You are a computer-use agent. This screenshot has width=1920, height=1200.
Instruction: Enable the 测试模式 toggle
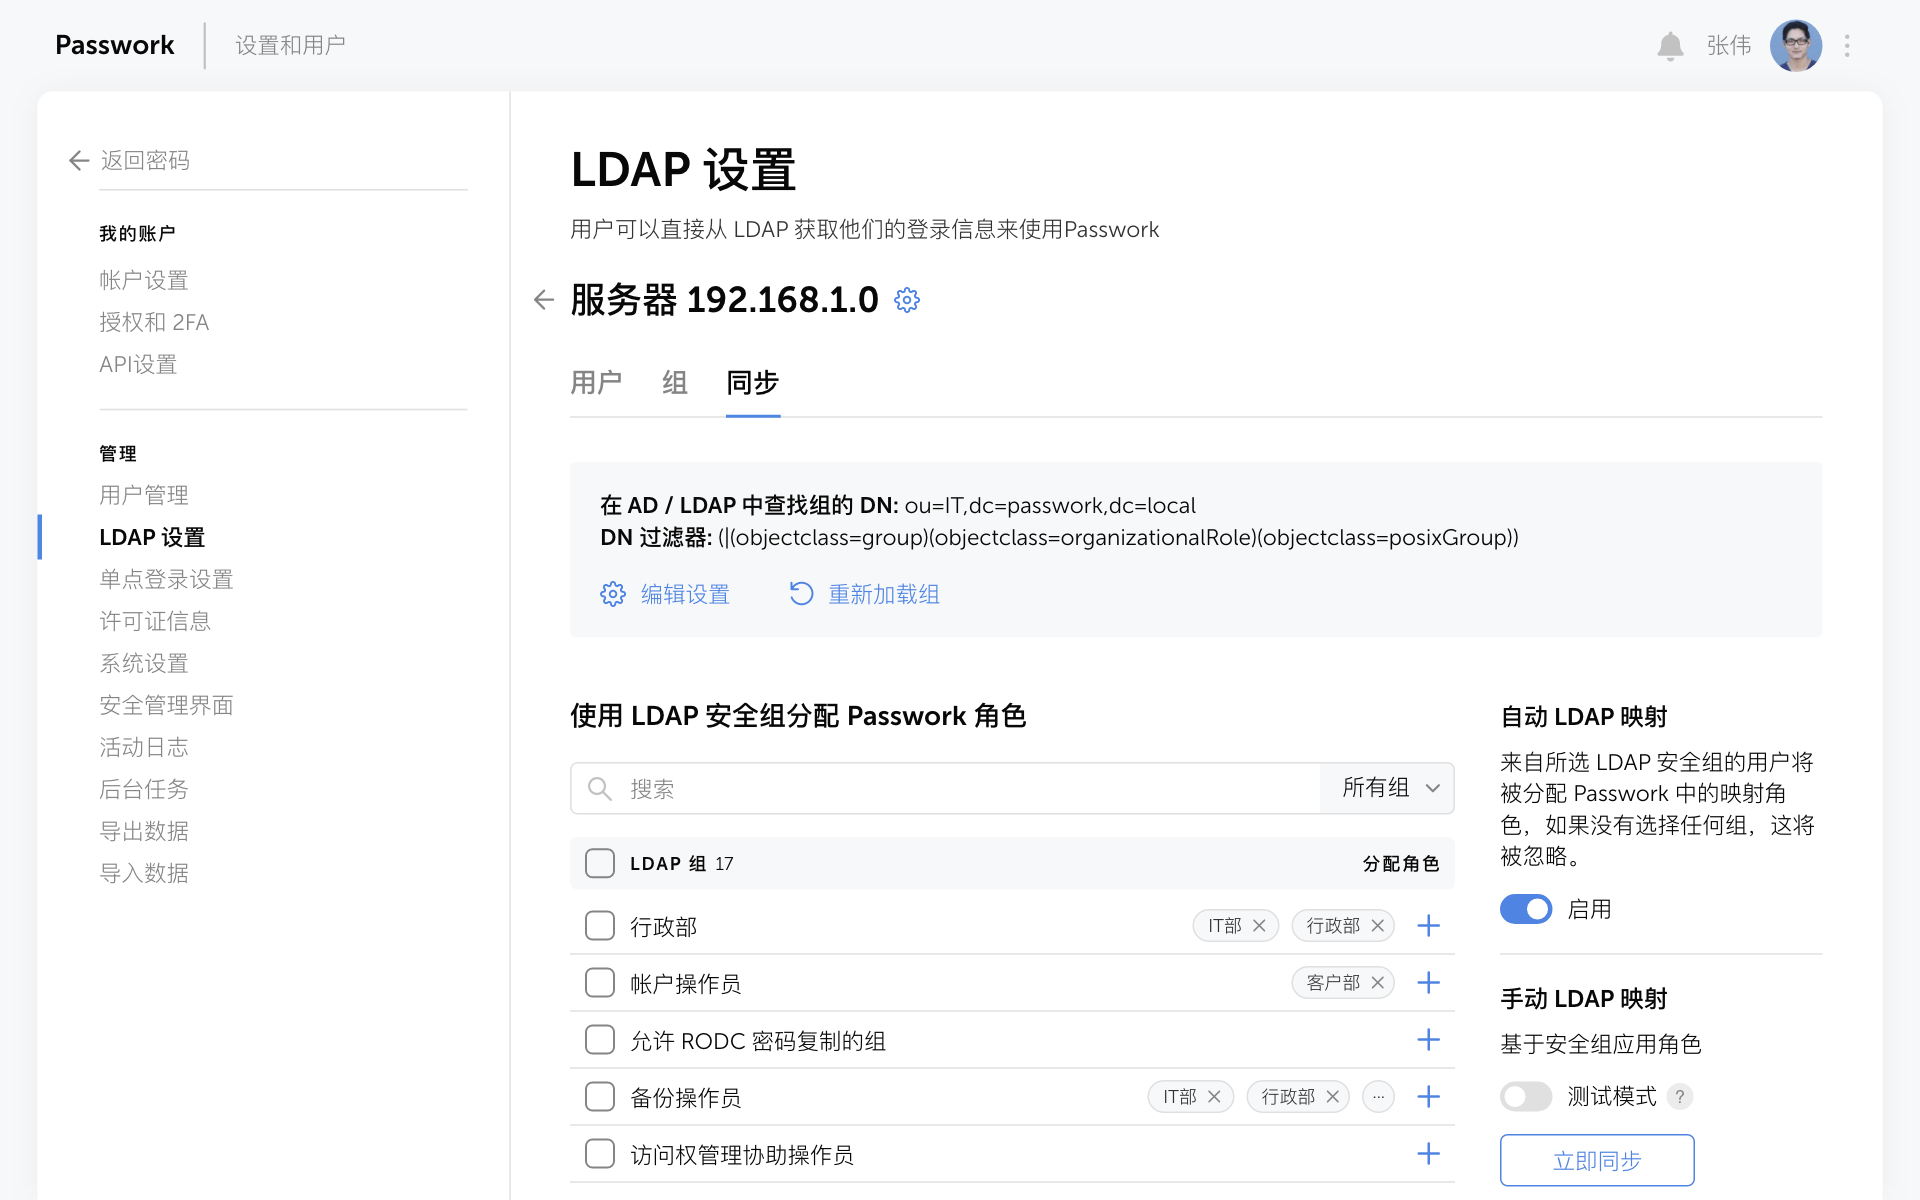click(1526, 1097)
